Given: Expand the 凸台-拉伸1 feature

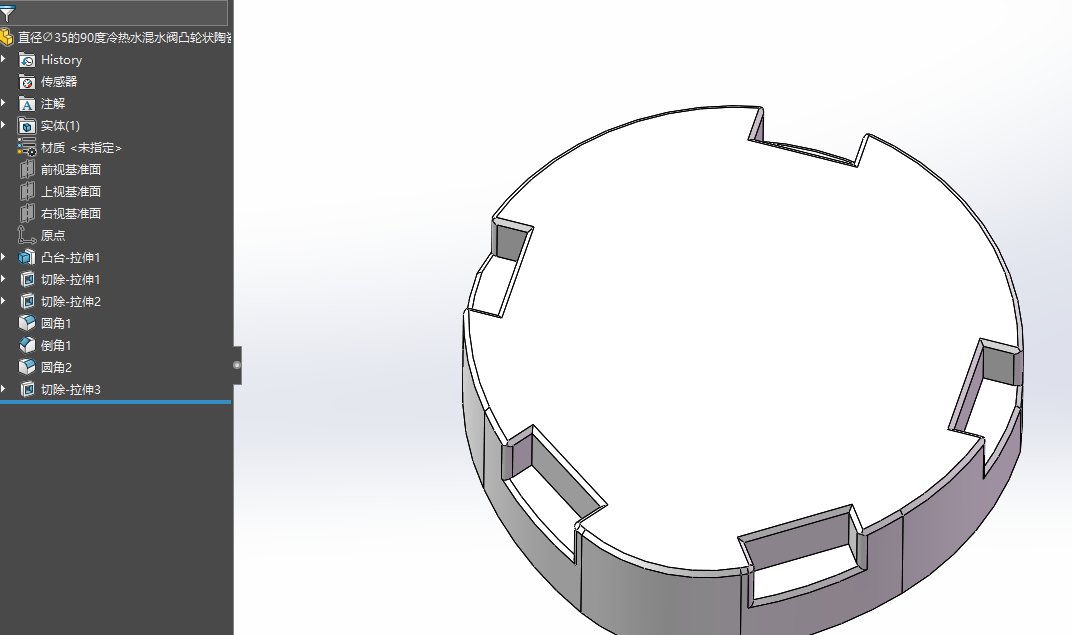Looking at the screenshot, I should click(3, 257).
